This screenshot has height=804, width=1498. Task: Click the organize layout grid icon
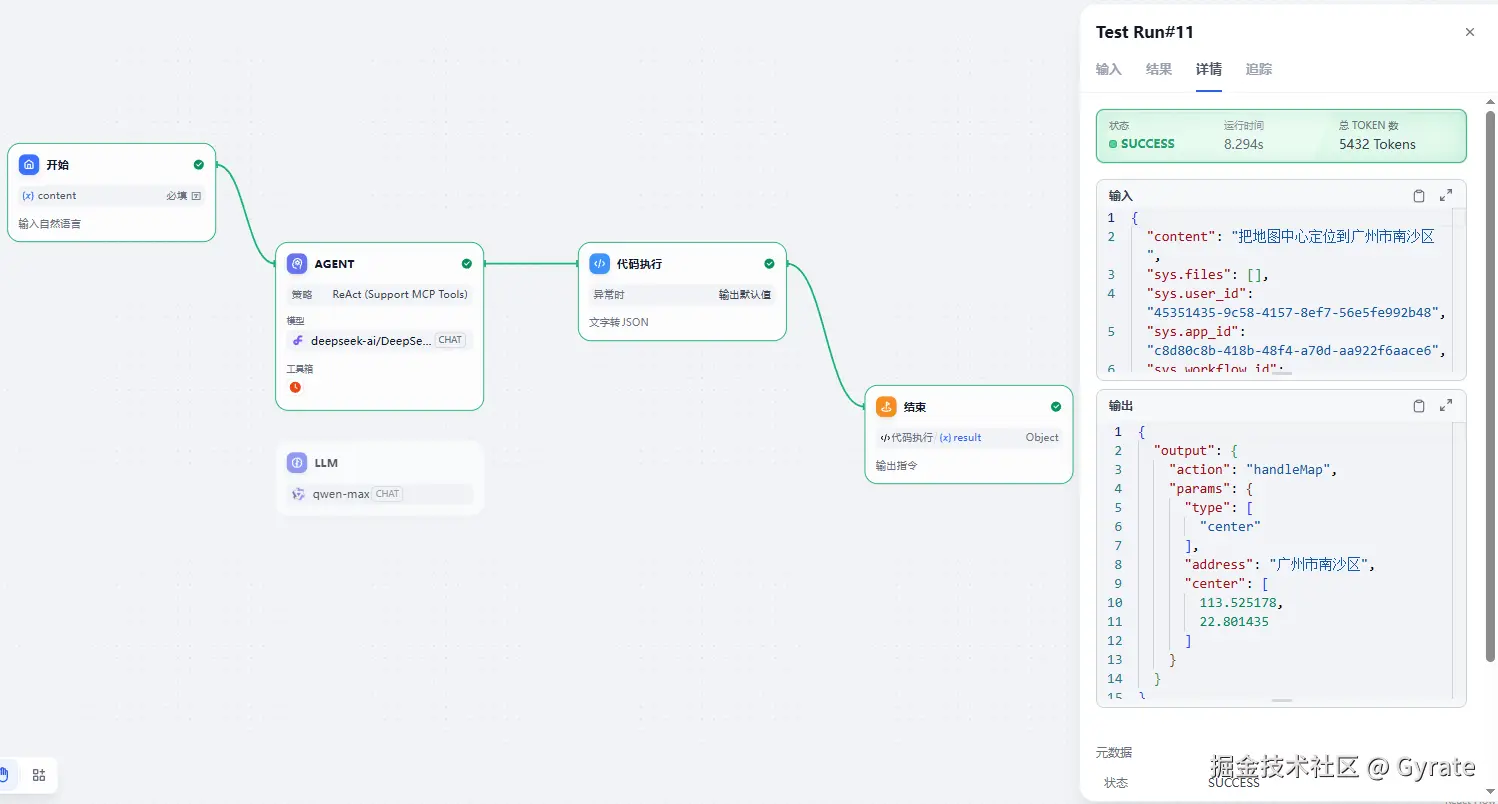point(39,775)
